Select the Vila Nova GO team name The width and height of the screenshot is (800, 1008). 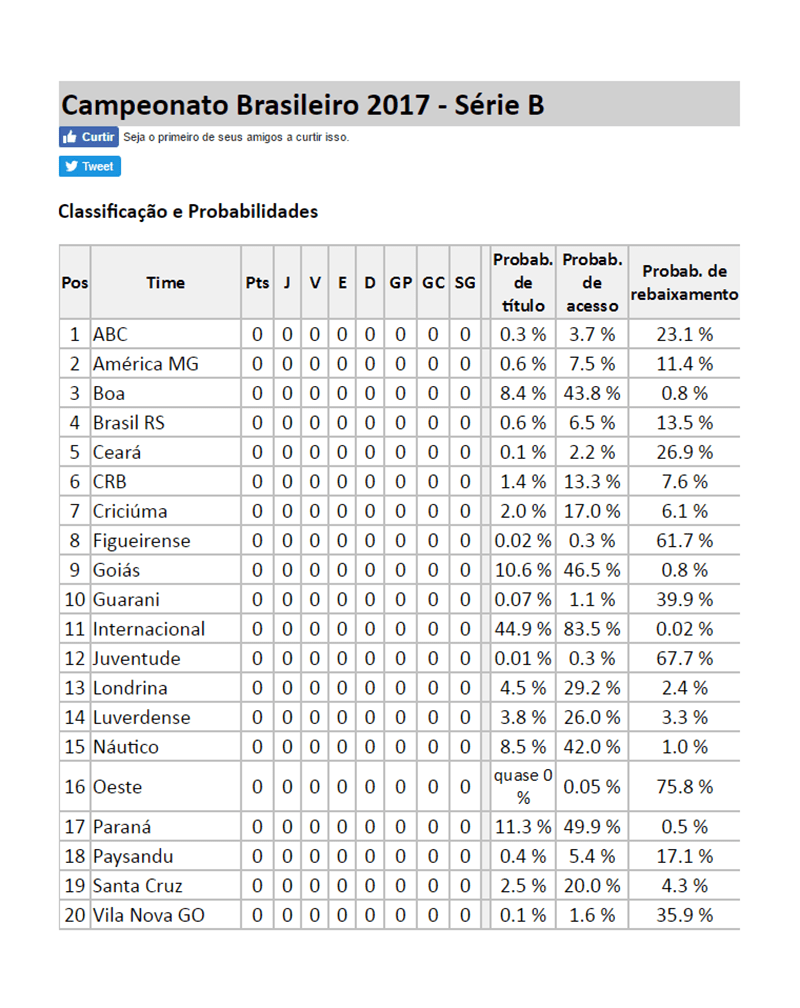pos(149,915)
